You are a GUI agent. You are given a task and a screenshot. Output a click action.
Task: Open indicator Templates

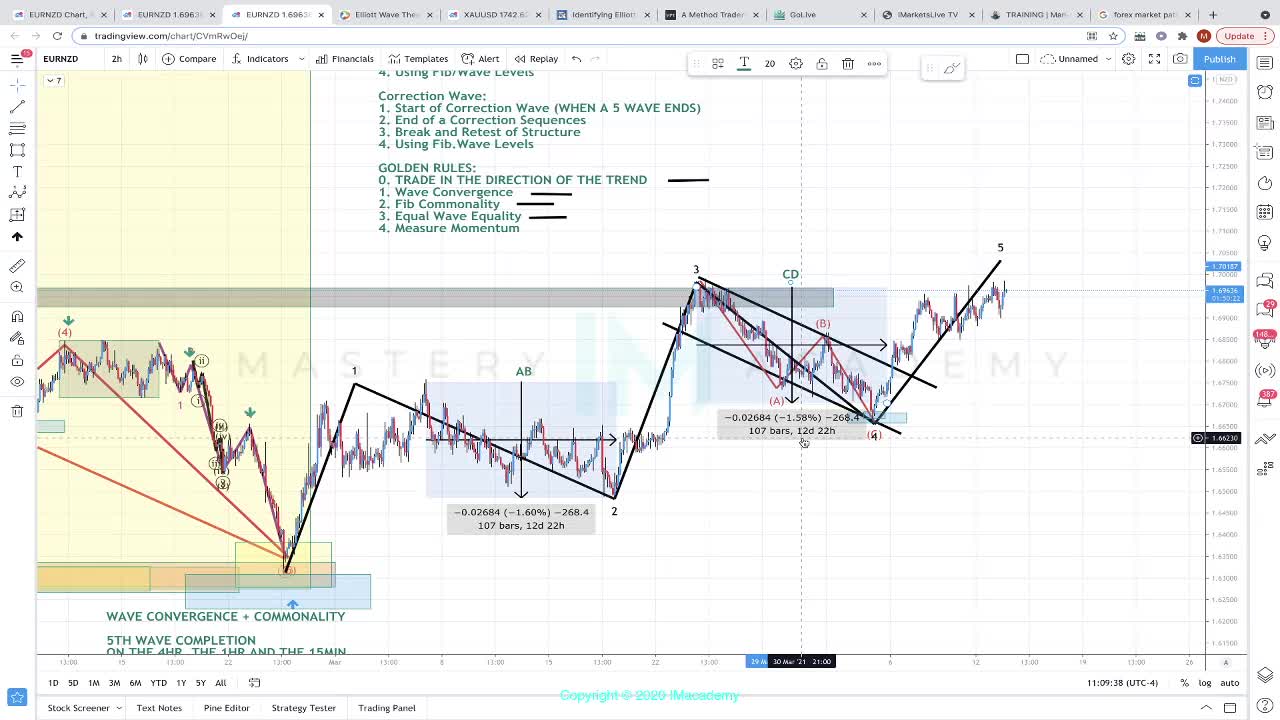point(418,59)
